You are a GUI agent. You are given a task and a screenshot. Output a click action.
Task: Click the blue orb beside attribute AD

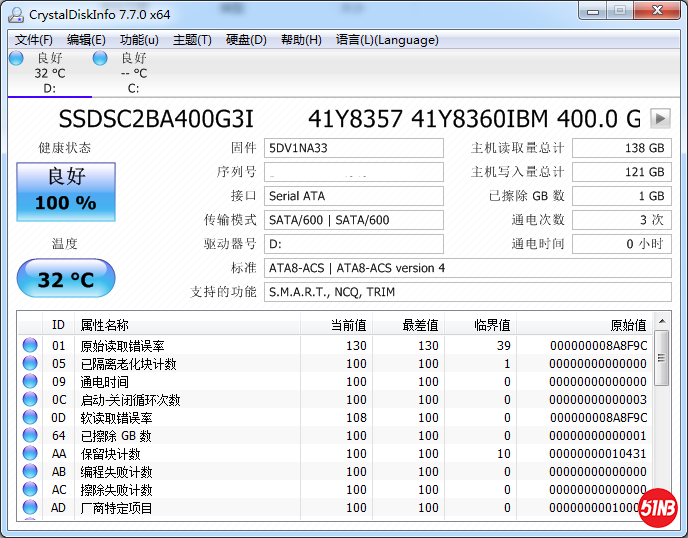click(30, 508)
